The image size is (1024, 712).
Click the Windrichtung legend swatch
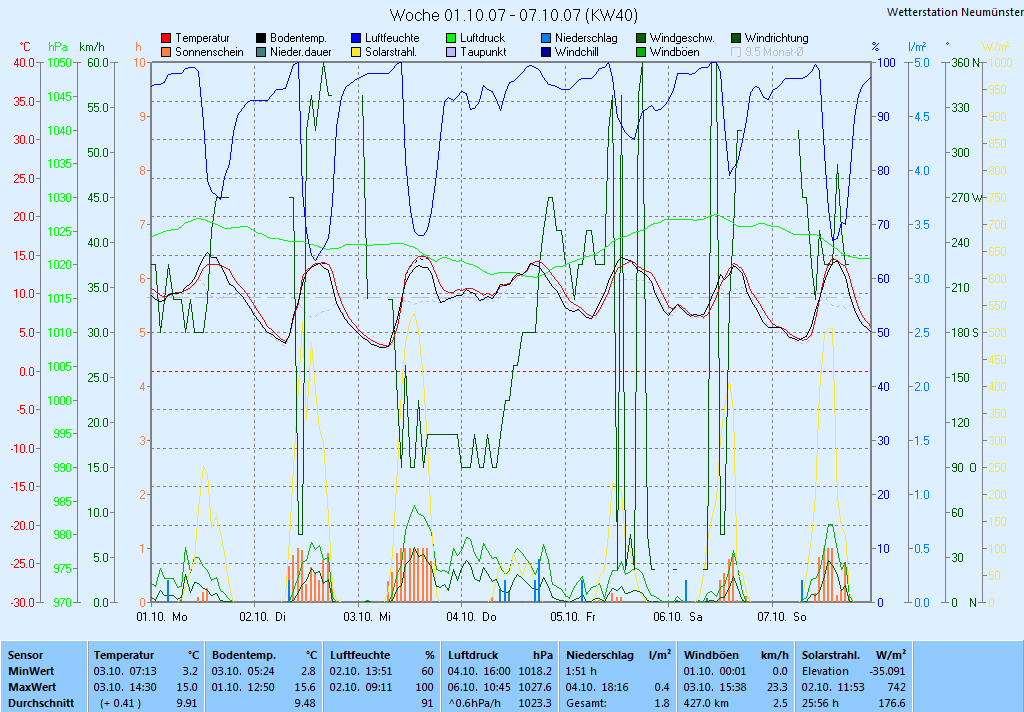click(736, 39)
